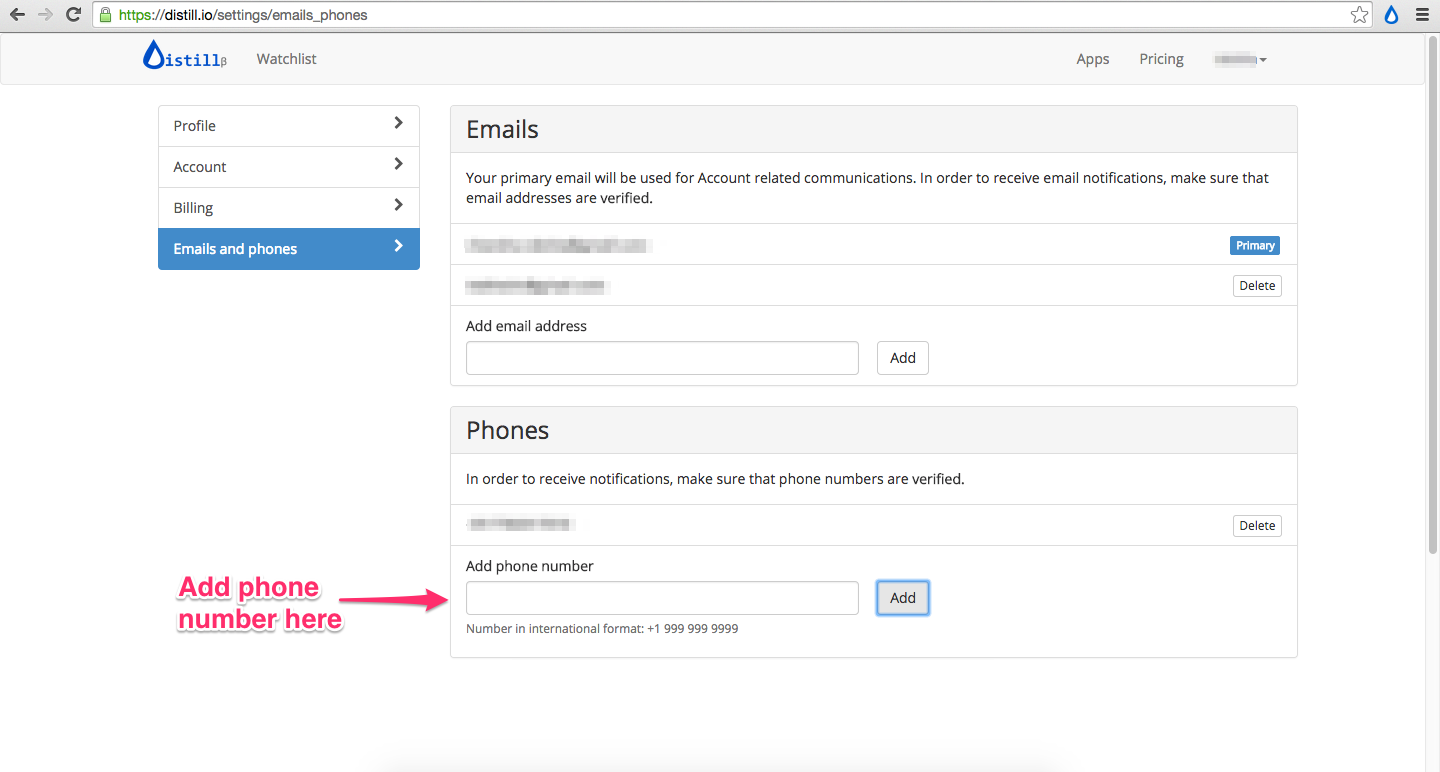Click the Primary badge on the first email

1254,245
